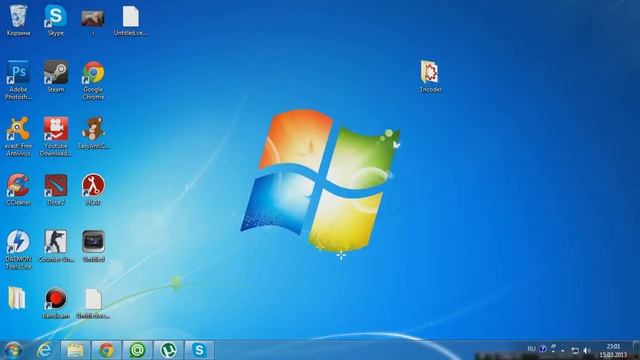Open CCleaner from the desktop
Image resolution: width=640 pixels, height=360 pixels.
coord(18,189)
